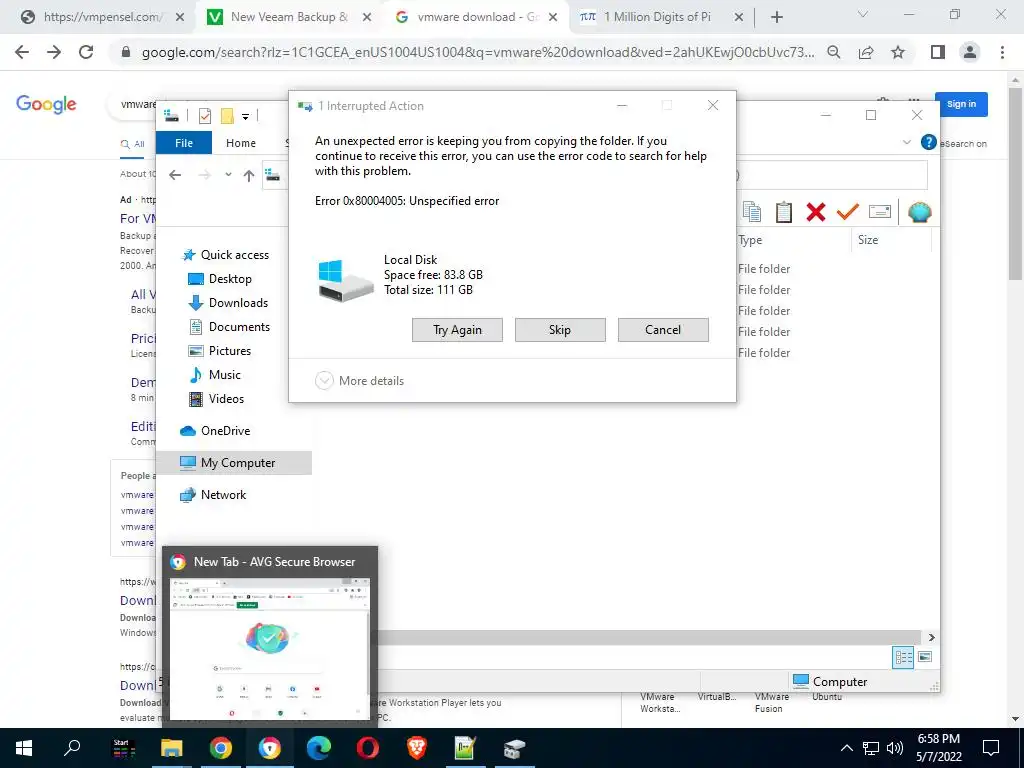Open recent locations dropdown in Explorer
This screenshot has height=768, width=1024.
pyautogui.click(x=228, y=175)
